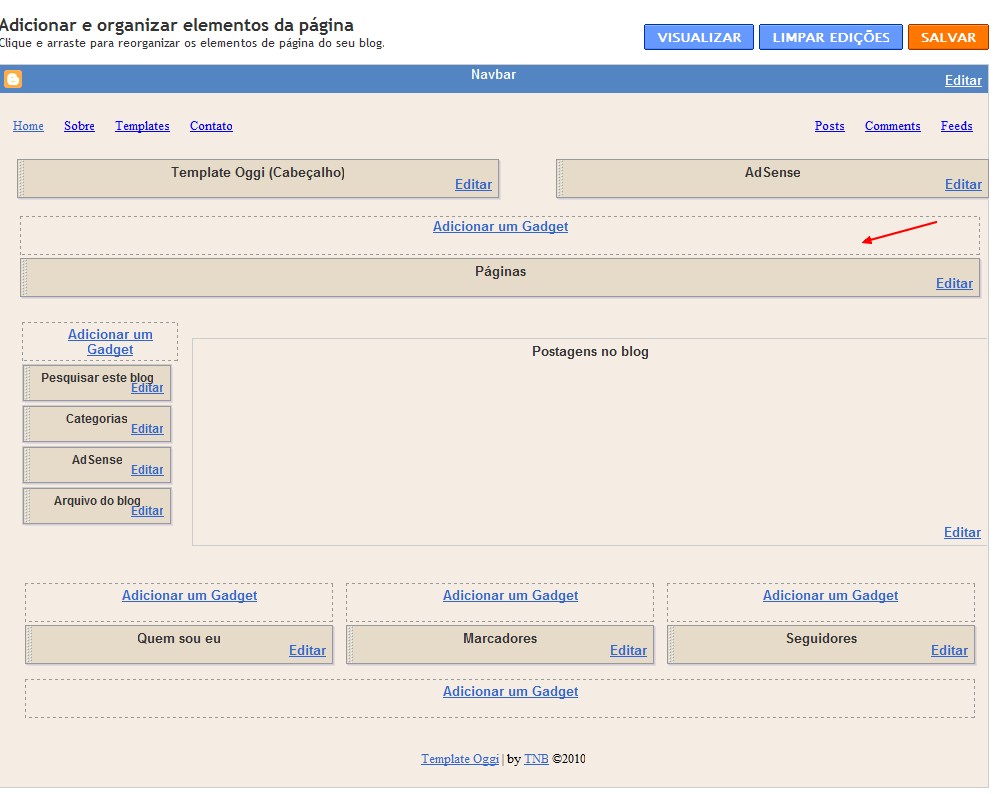
Task: Click the sidebar AdSense title text
Action: click(x=97, y=460)
